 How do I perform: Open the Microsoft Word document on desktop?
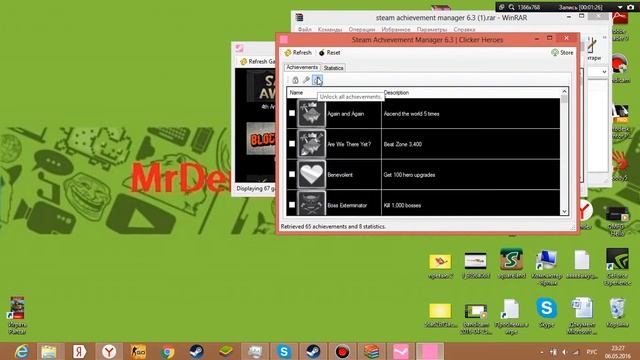tap(582, 316)
